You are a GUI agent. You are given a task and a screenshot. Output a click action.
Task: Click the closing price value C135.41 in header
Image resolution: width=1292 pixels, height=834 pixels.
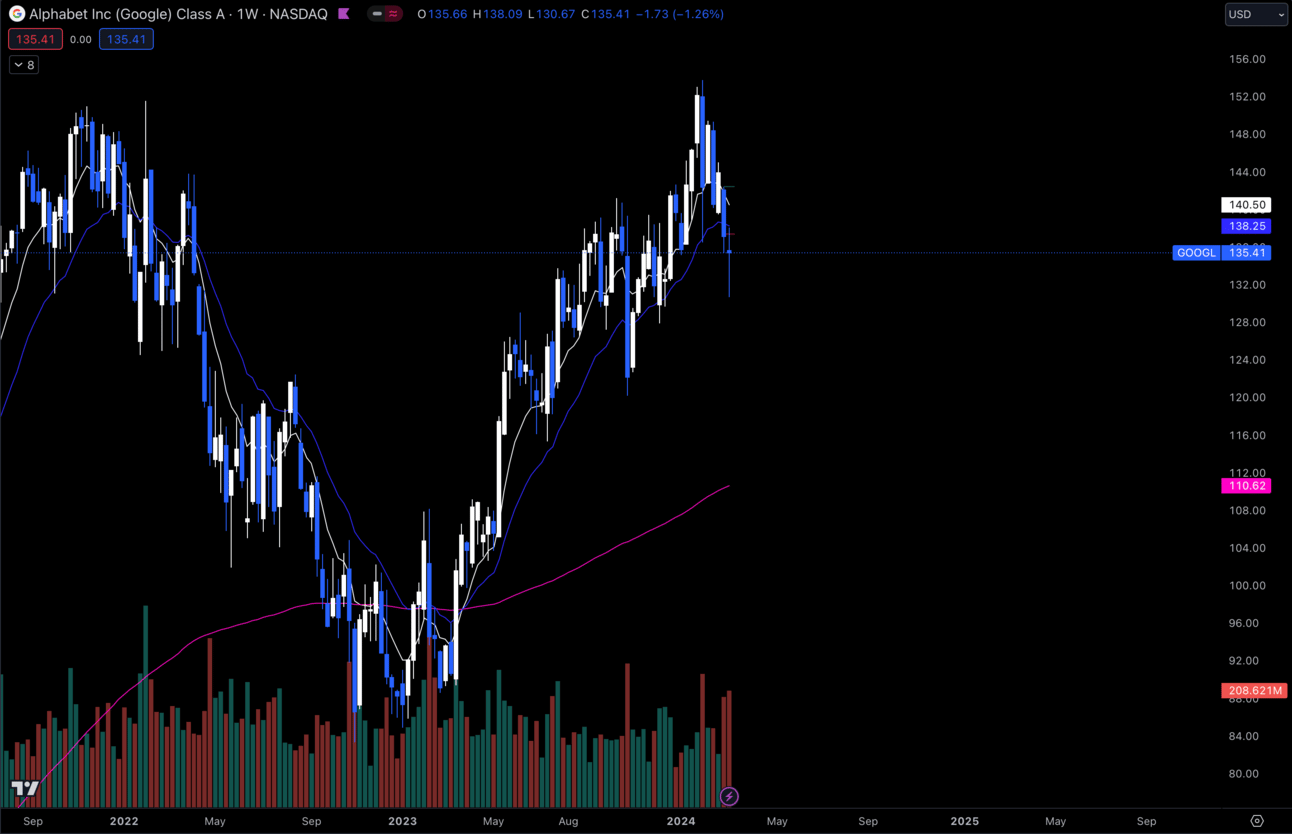pos(607,14)
